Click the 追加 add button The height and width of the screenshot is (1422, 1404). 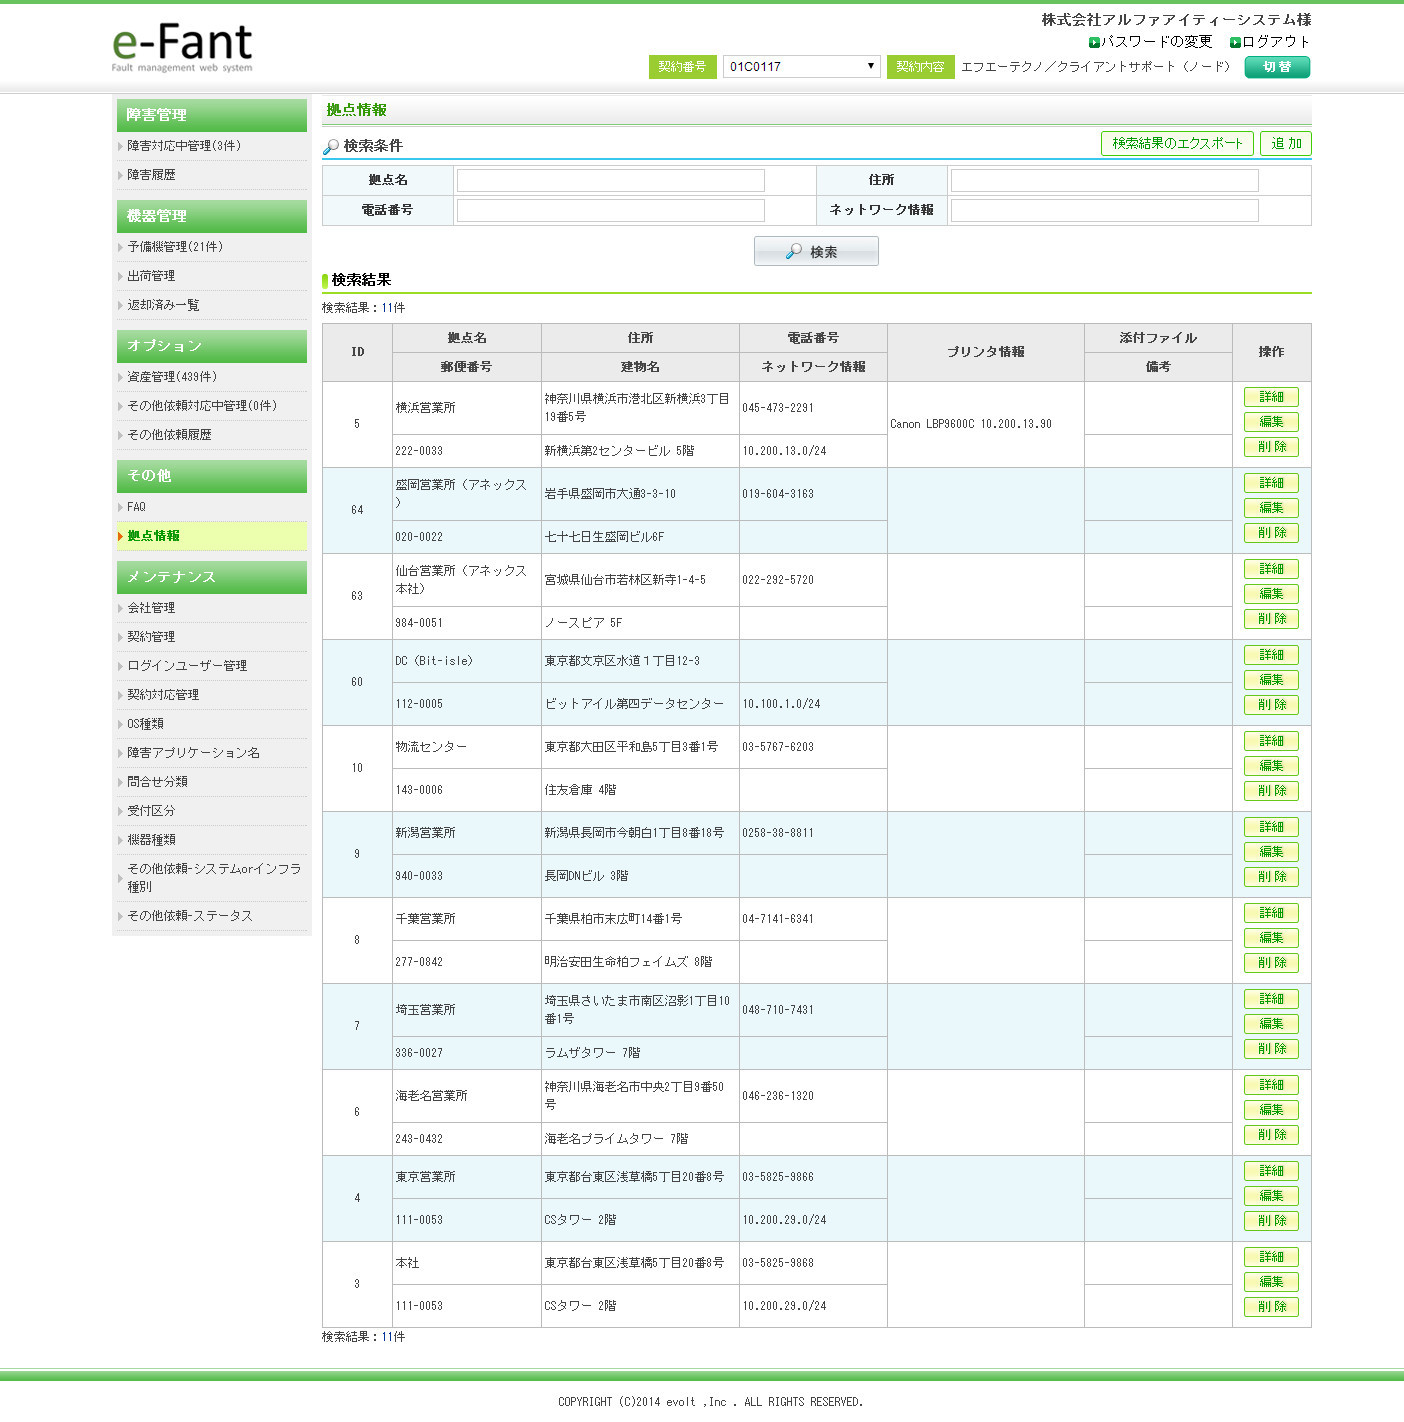(1286, 143)
